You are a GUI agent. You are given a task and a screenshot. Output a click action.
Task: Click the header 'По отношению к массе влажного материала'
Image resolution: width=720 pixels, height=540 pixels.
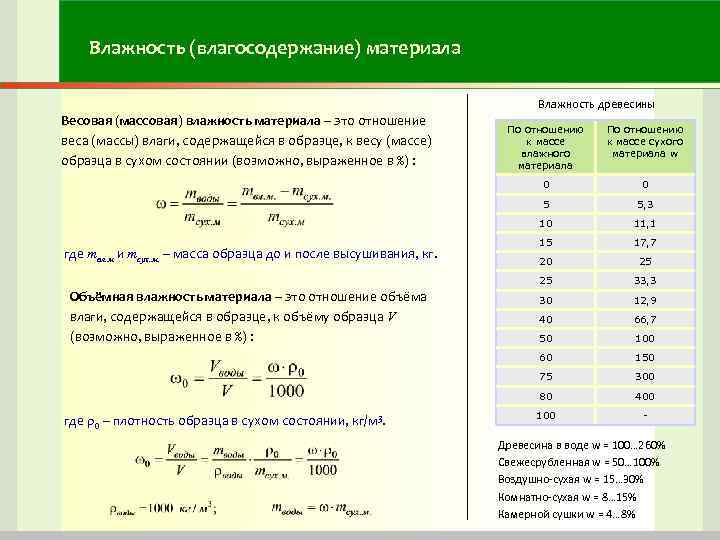[x=545, y=147]
